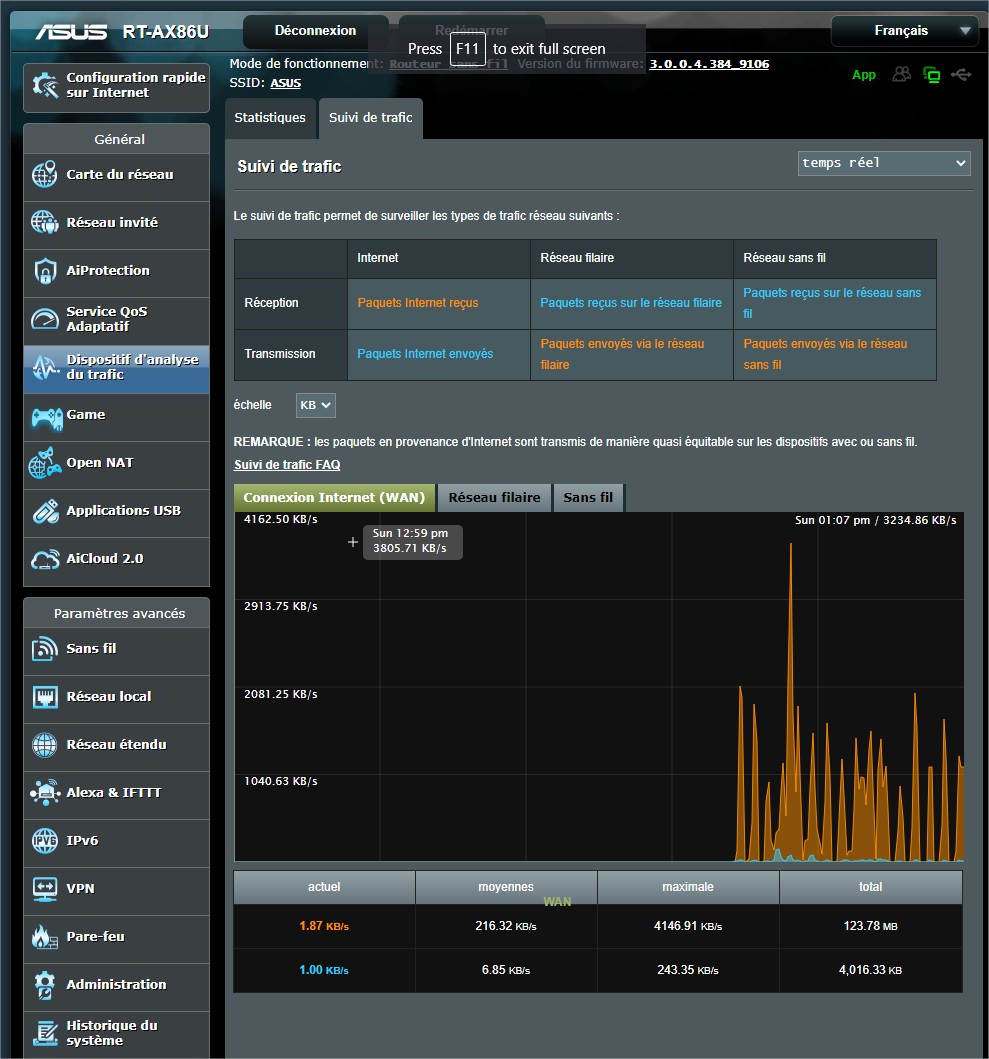This screenshot has width=989, height=1059.
Task: Click the Service QoS Adaptatif gauge icon
Action: tap(45, 319)
